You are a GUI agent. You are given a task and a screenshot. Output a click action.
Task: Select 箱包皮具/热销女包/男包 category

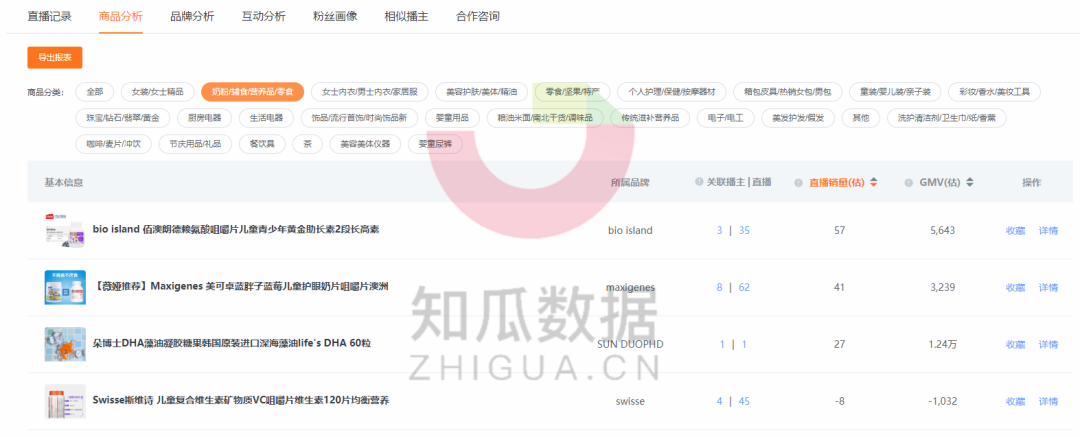[x=787, y=92]
